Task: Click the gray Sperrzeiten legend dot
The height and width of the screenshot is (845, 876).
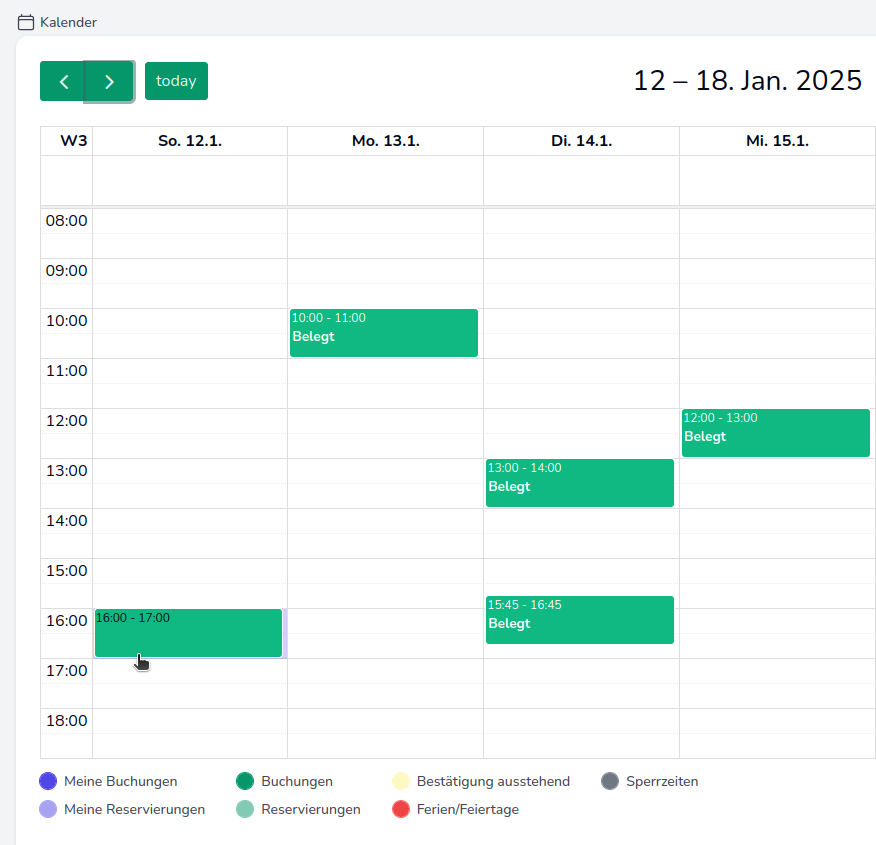Action: click(610, 781)
